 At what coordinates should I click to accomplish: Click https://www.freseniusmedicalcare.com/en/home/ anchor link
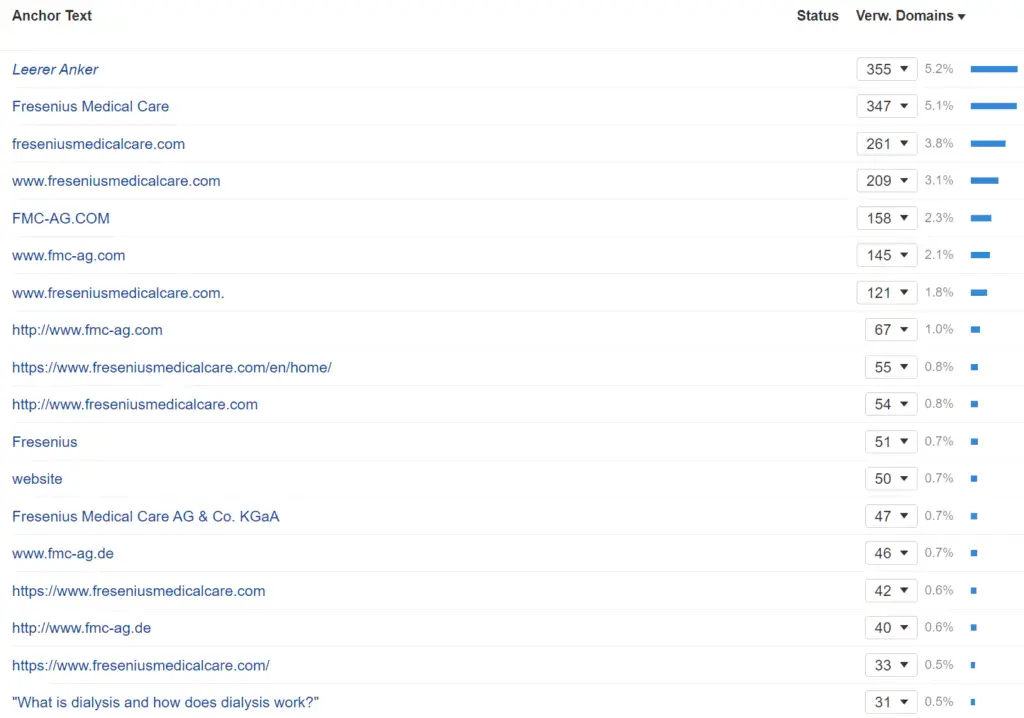coord(171,367)
